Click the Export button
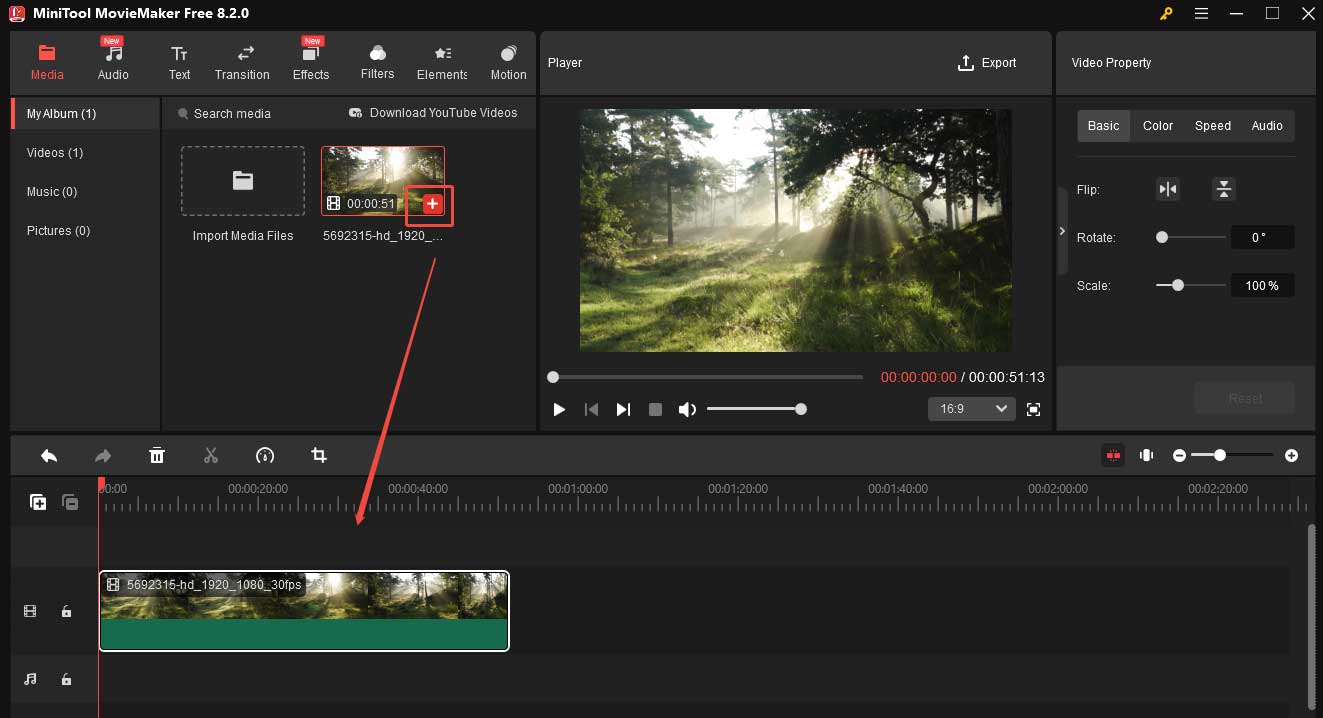The height and width of the screenshot is (718, 1323). pyautogui.click(x=987, y=63)
